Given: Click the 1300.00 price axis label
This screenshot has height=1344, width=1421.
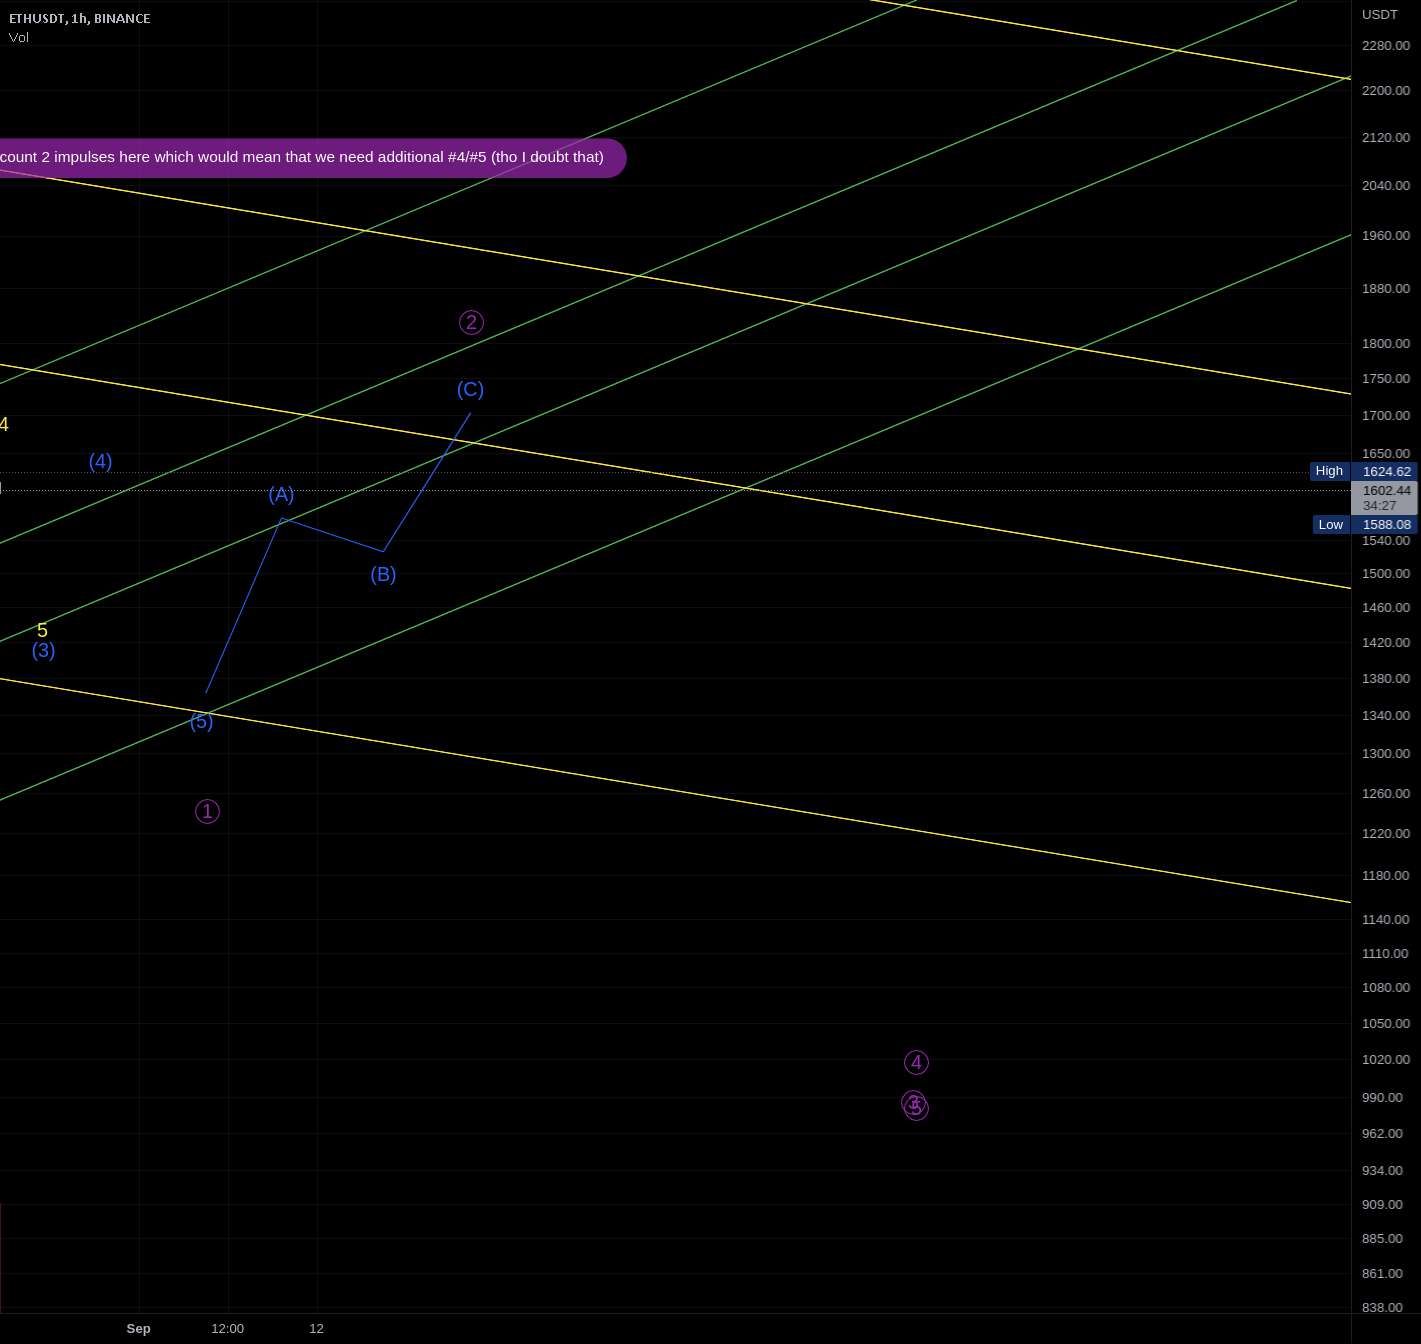Looking at the screenshot, I should (1386, 754).
